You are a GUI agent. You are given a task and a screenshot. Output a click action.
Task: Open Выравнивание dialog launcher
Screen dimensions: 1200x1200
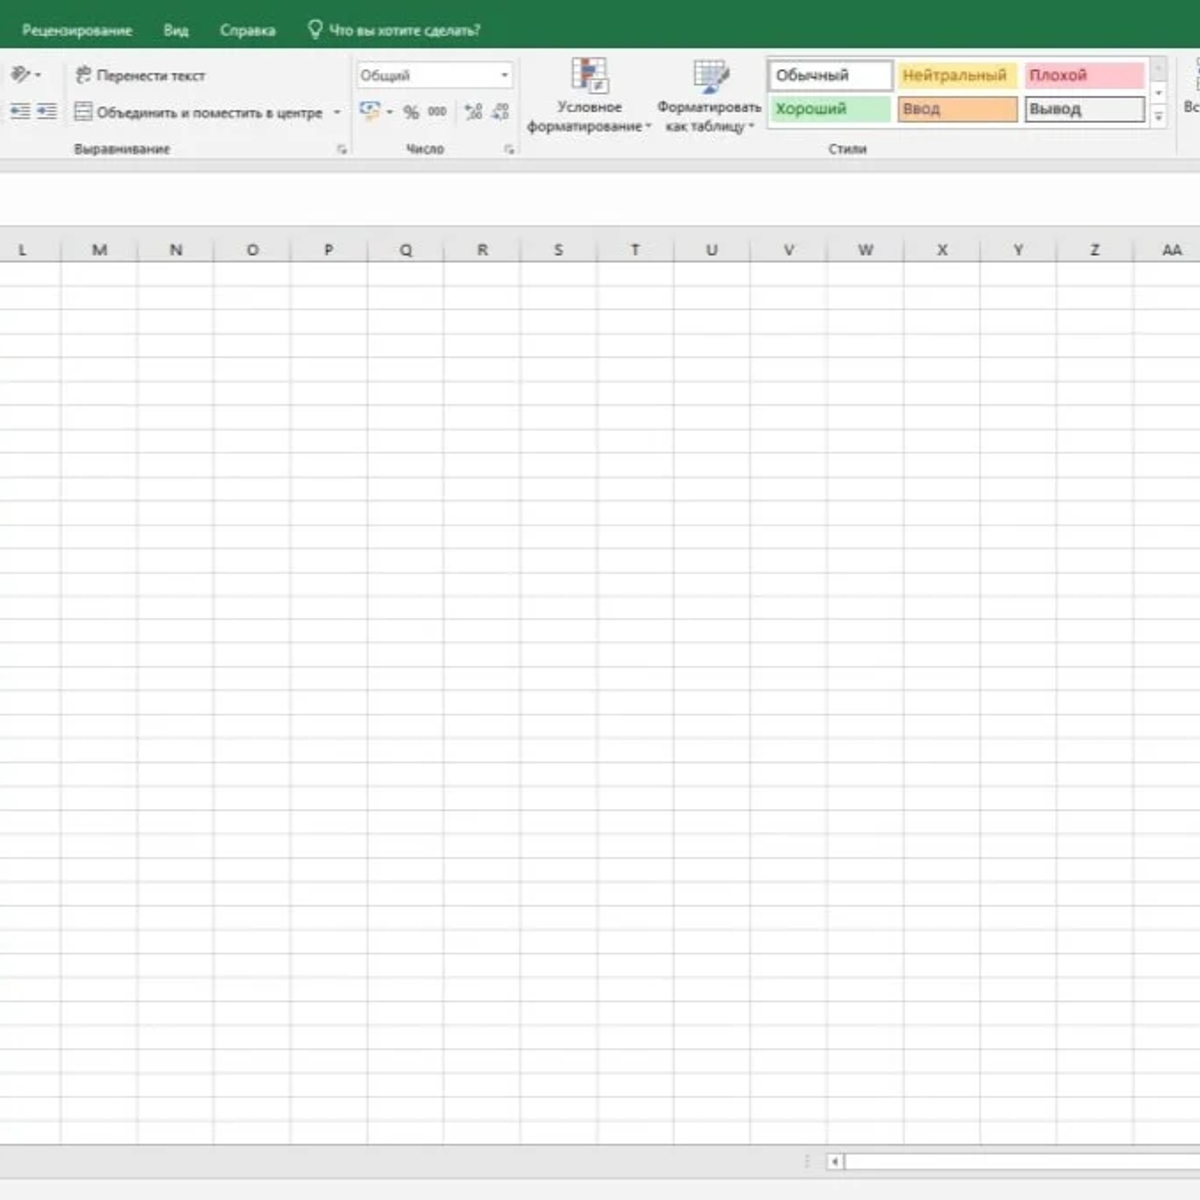pyautogui.click(x=342, y=149)
